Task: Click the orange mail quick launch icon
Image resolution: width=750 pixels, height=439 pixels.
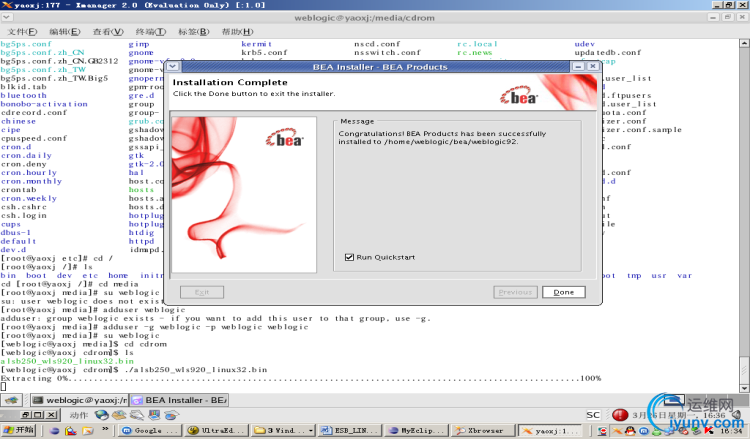Action: pos(88,430)
